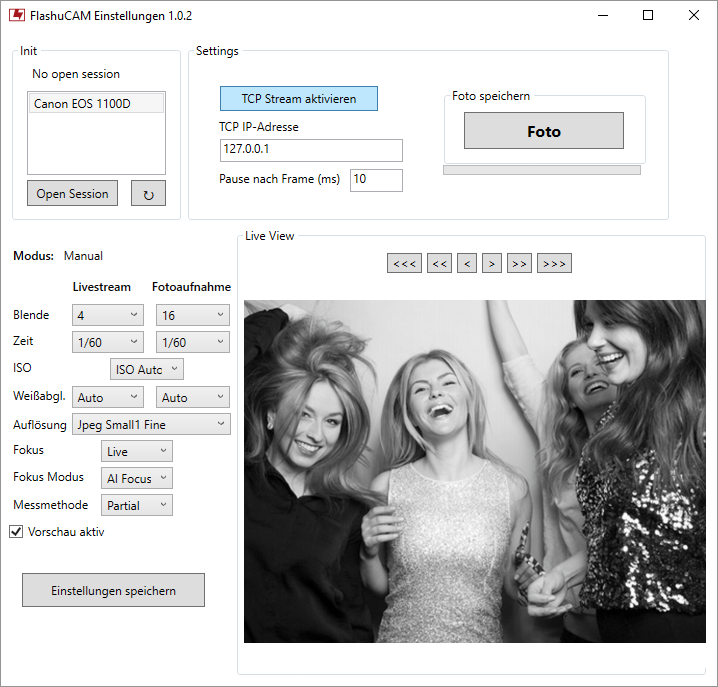Click the Open Session button
The image size is (718, 687).
click(73, 194)
